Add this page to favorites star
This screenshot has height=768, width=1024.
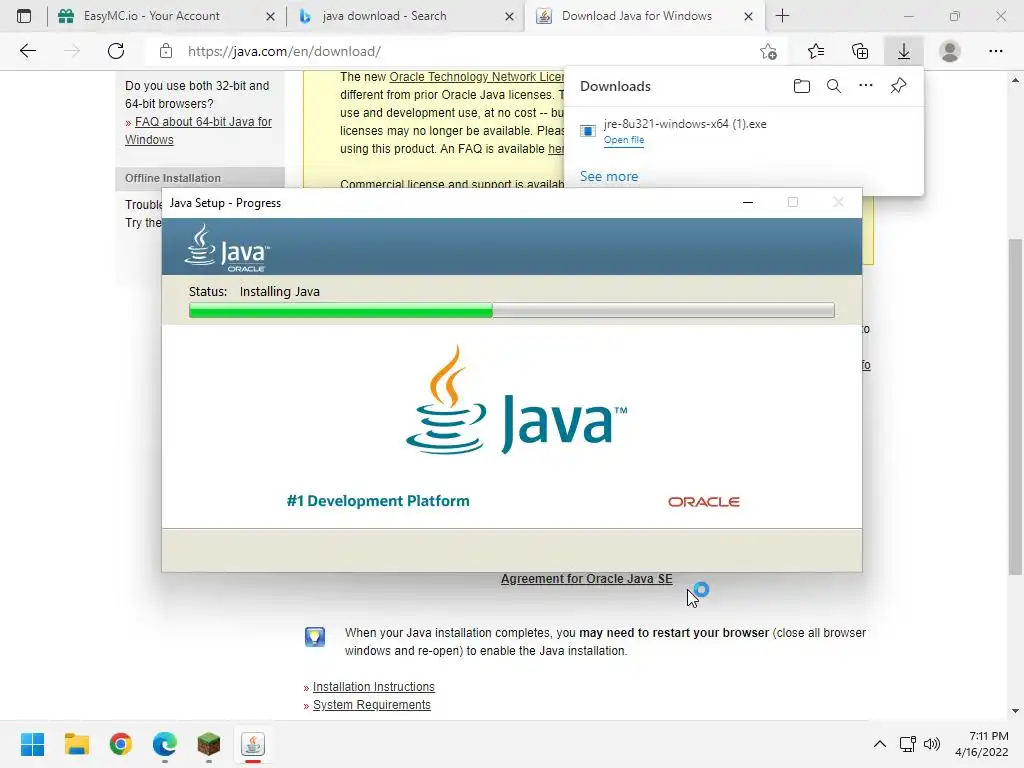pos(769,51)
